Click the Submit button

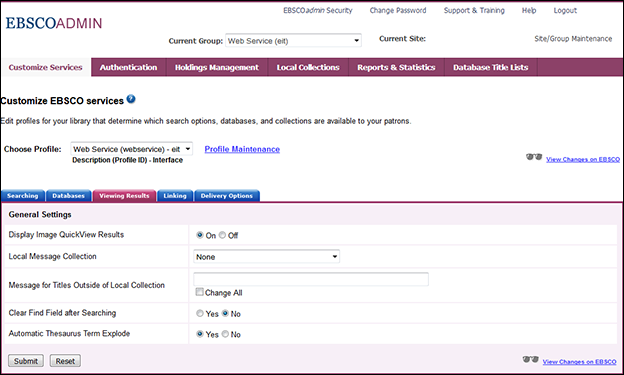(x=26, y=361)
